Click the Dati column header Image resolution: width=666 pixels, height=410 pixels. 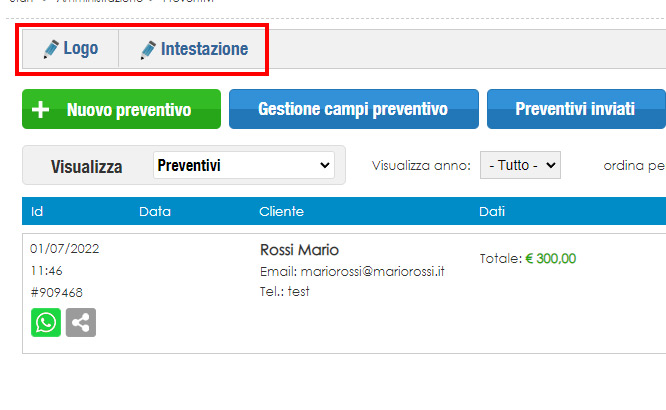(x=492, y=212)
